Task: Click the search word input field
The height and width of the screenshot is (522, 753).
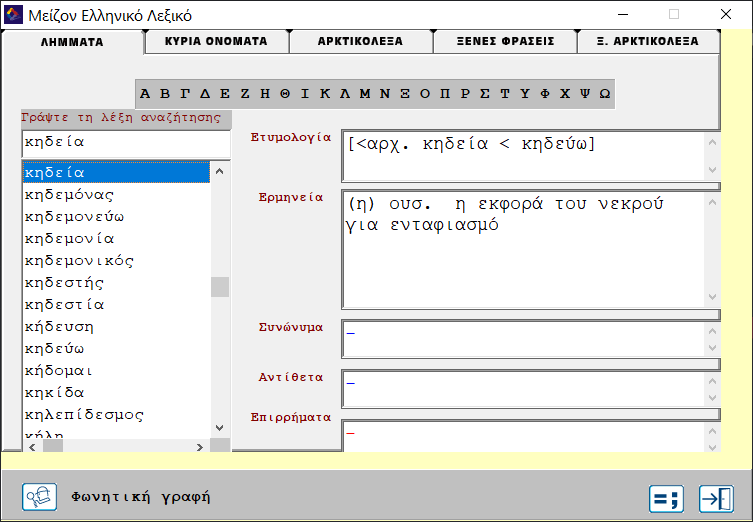Action: pos(126,143)
